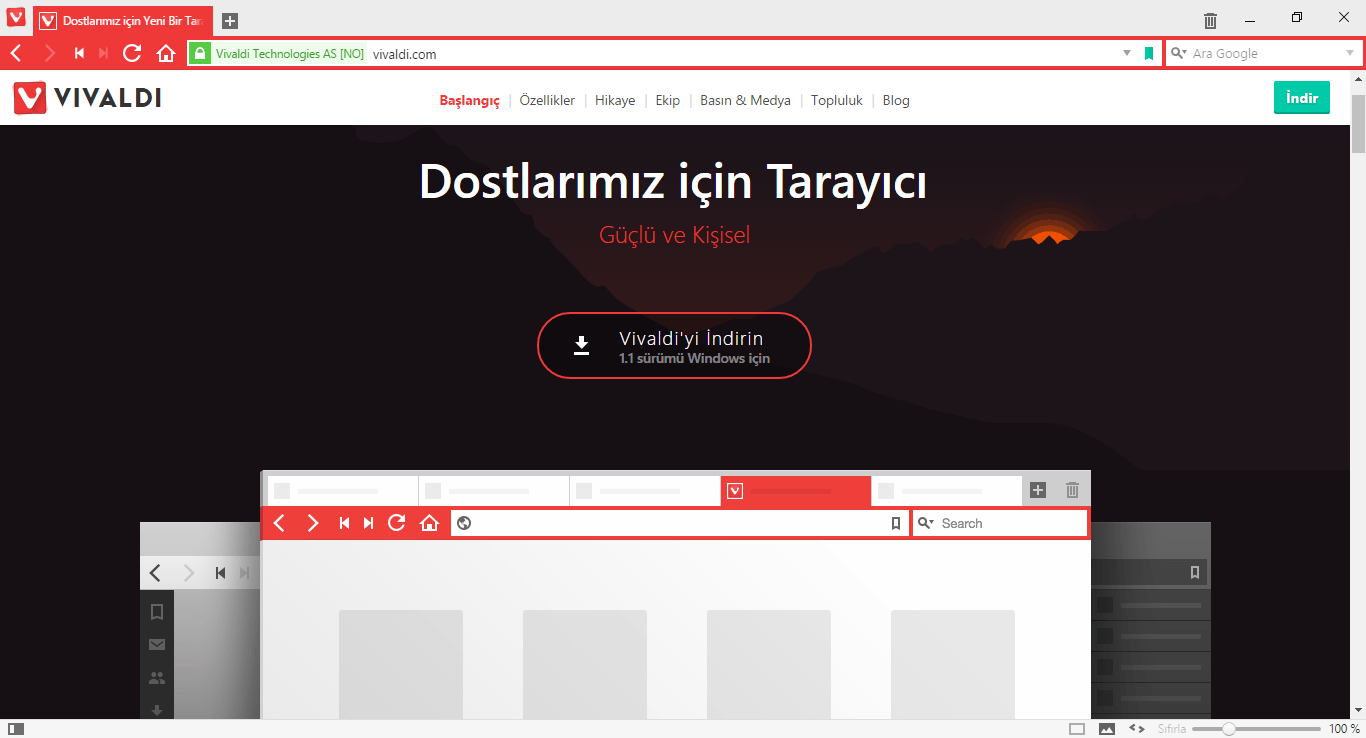Screen dimensions: 1366x738
Task: Open the Vivaldi home page with the home icon
Action: click(x=166, y=53)
